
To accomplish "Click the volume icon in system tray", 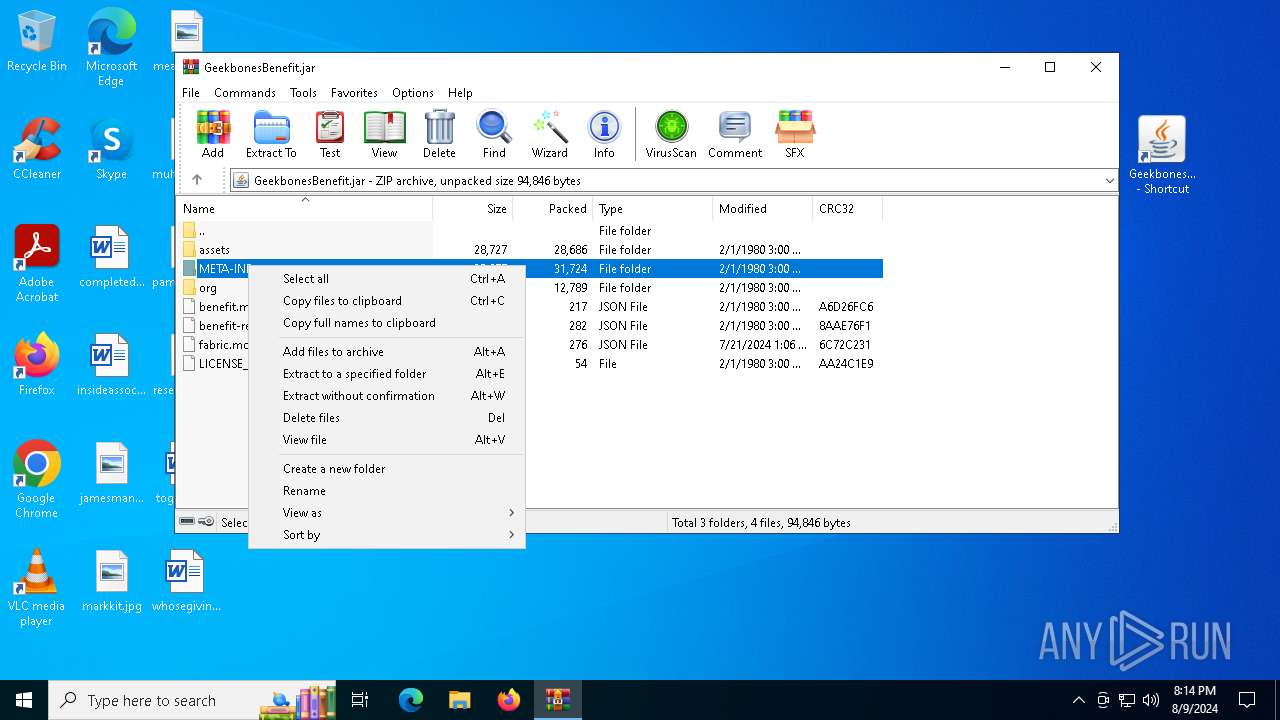I will [x=1151, y=700].
